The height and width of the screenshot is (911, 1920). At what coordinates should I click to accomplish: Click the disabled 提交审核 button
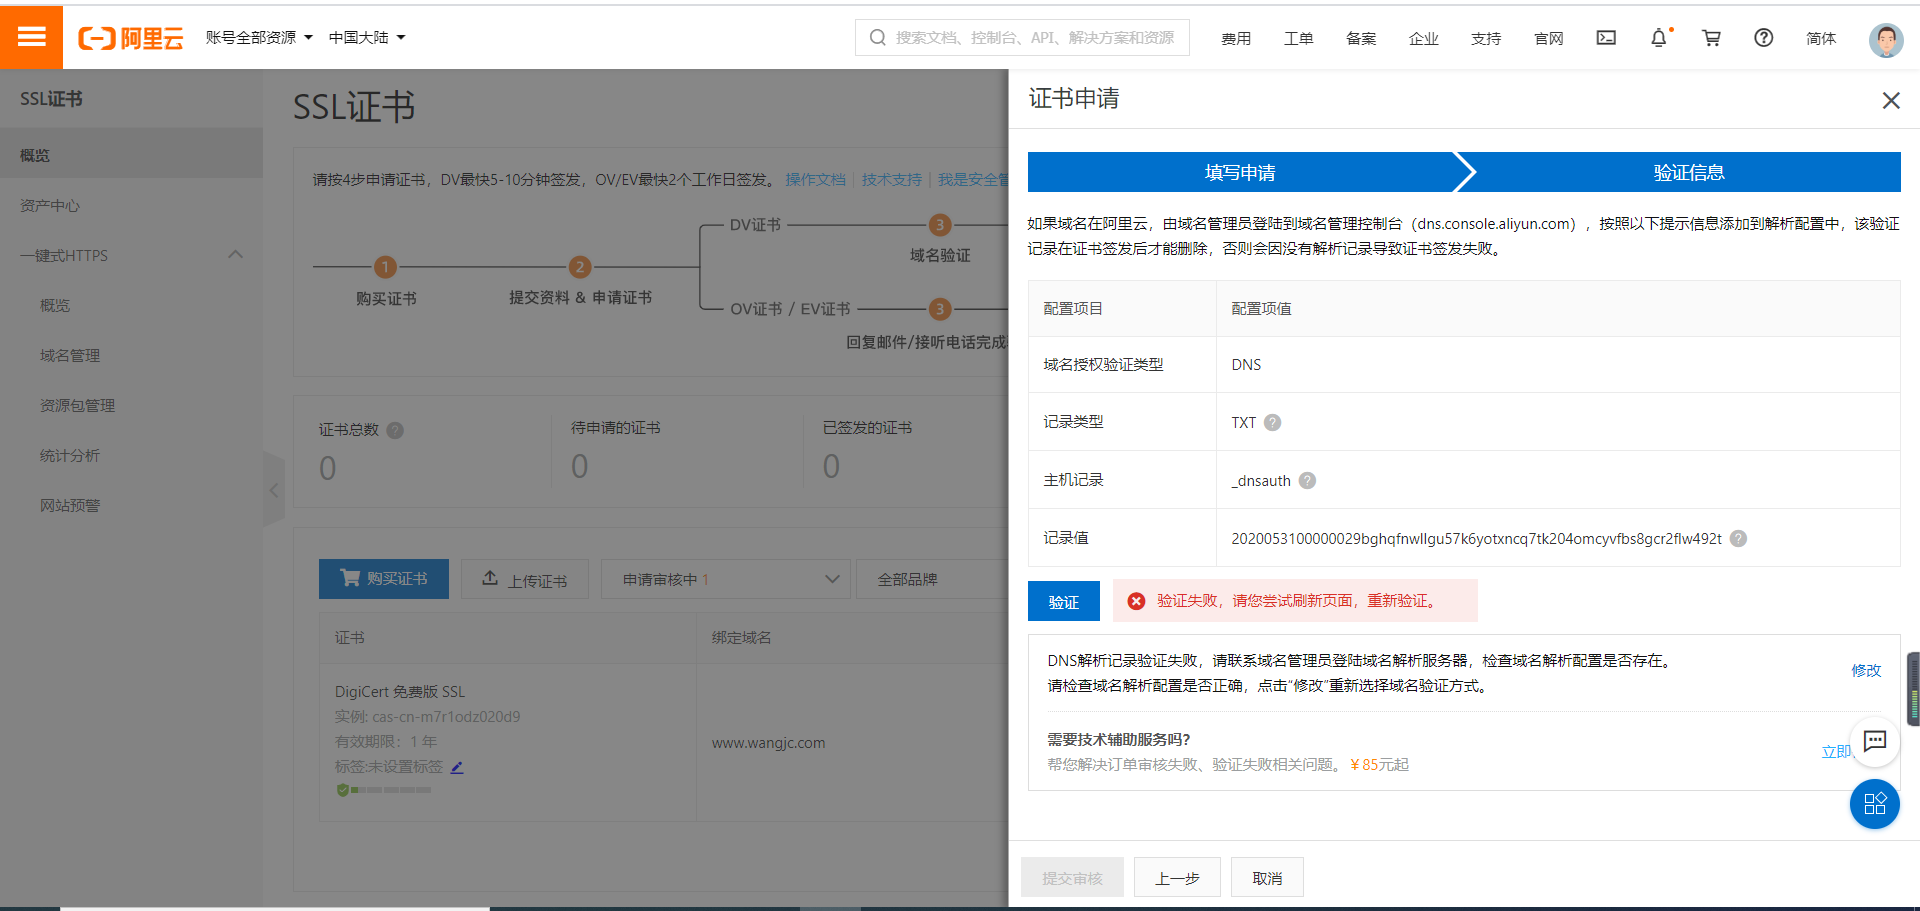click(1072, 877)
